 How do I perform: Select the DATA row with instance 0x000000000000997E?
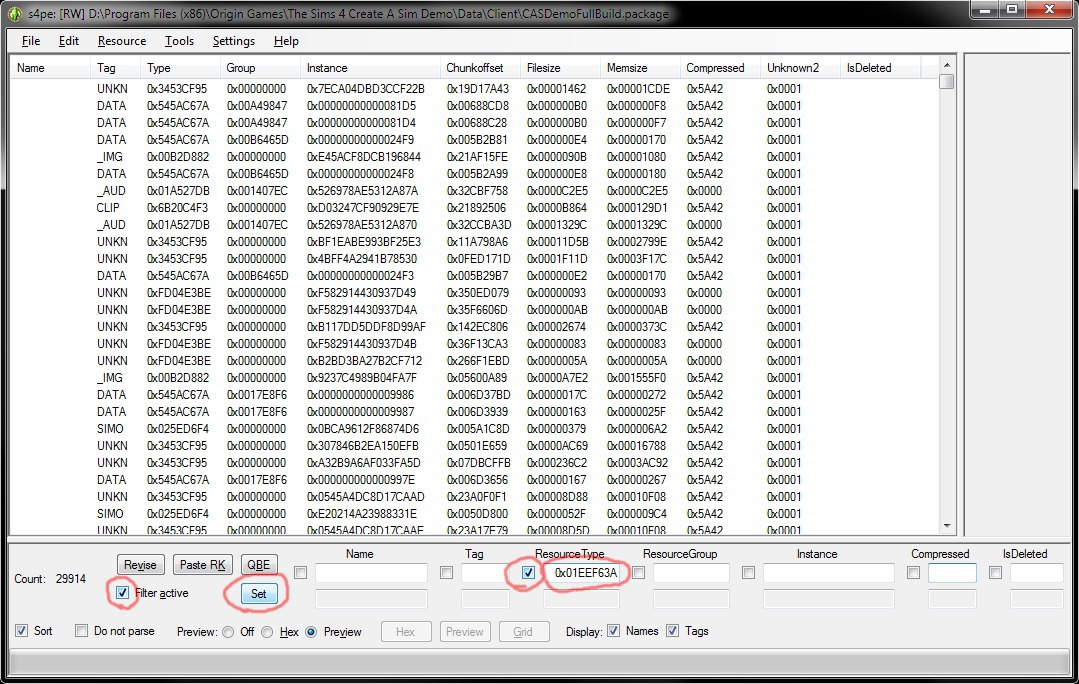pos(475,480)
